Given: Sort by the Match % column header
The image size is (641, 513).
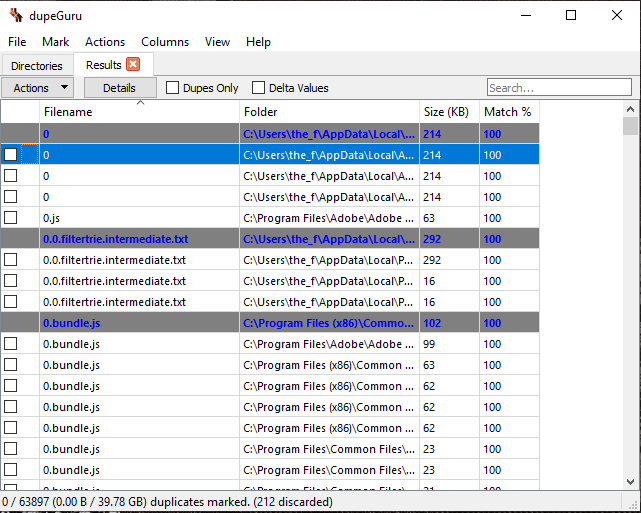Looking at the screenshot, I should pyautogui.click(x=509, y=112).
